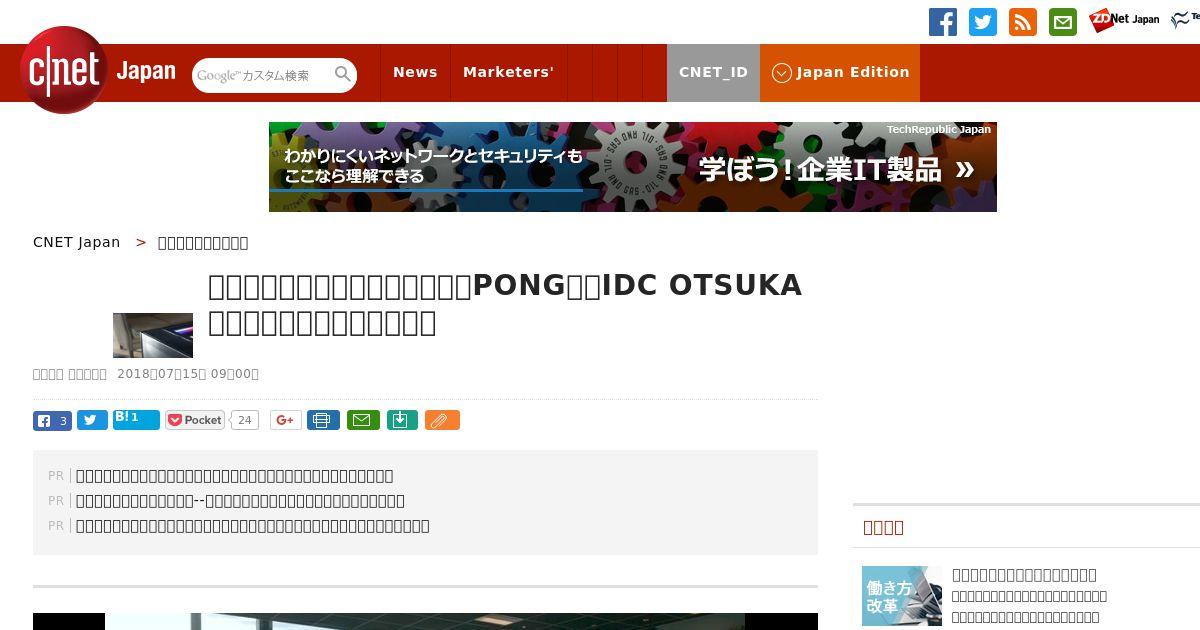Follow the second breadcrumb category link
The width and height of the screenshot is (1200, 630).
click(x=203, y=243)
